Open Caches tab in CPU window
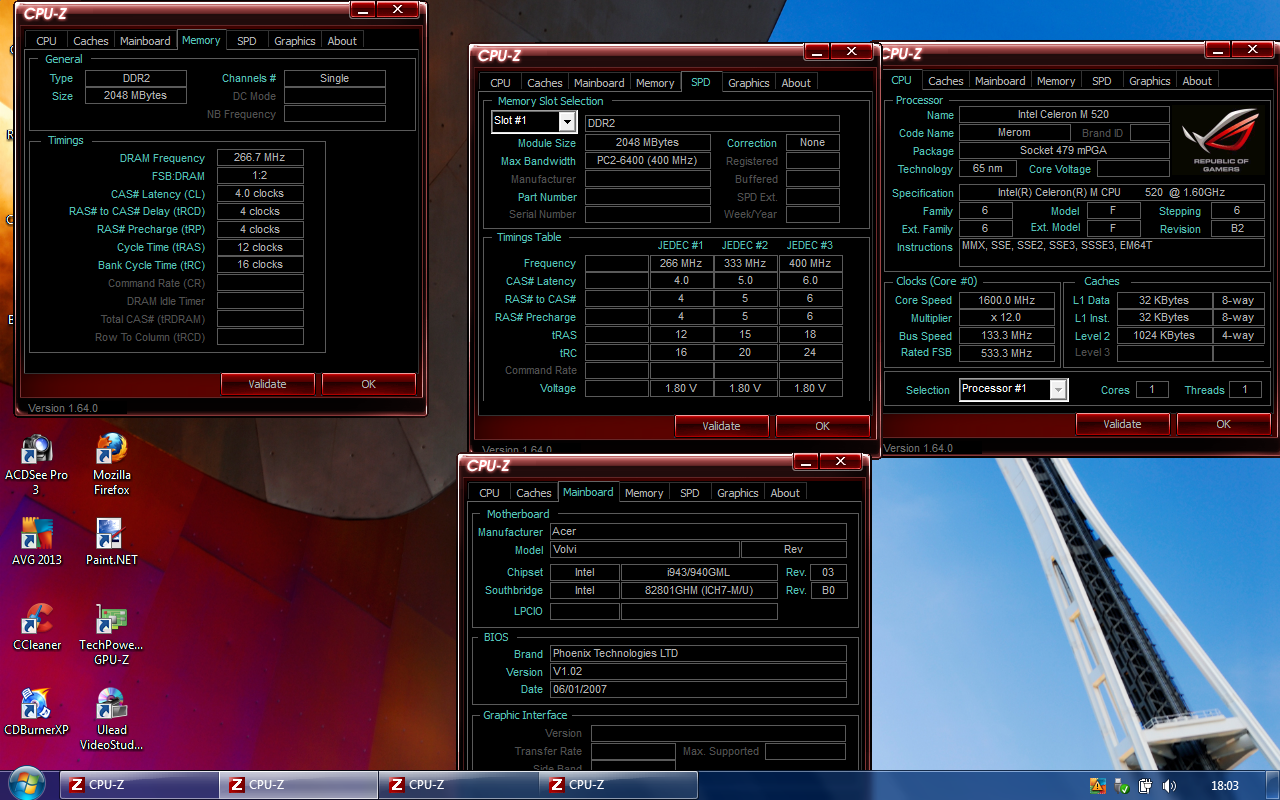 pyautogui.click(x=945, y=81)
